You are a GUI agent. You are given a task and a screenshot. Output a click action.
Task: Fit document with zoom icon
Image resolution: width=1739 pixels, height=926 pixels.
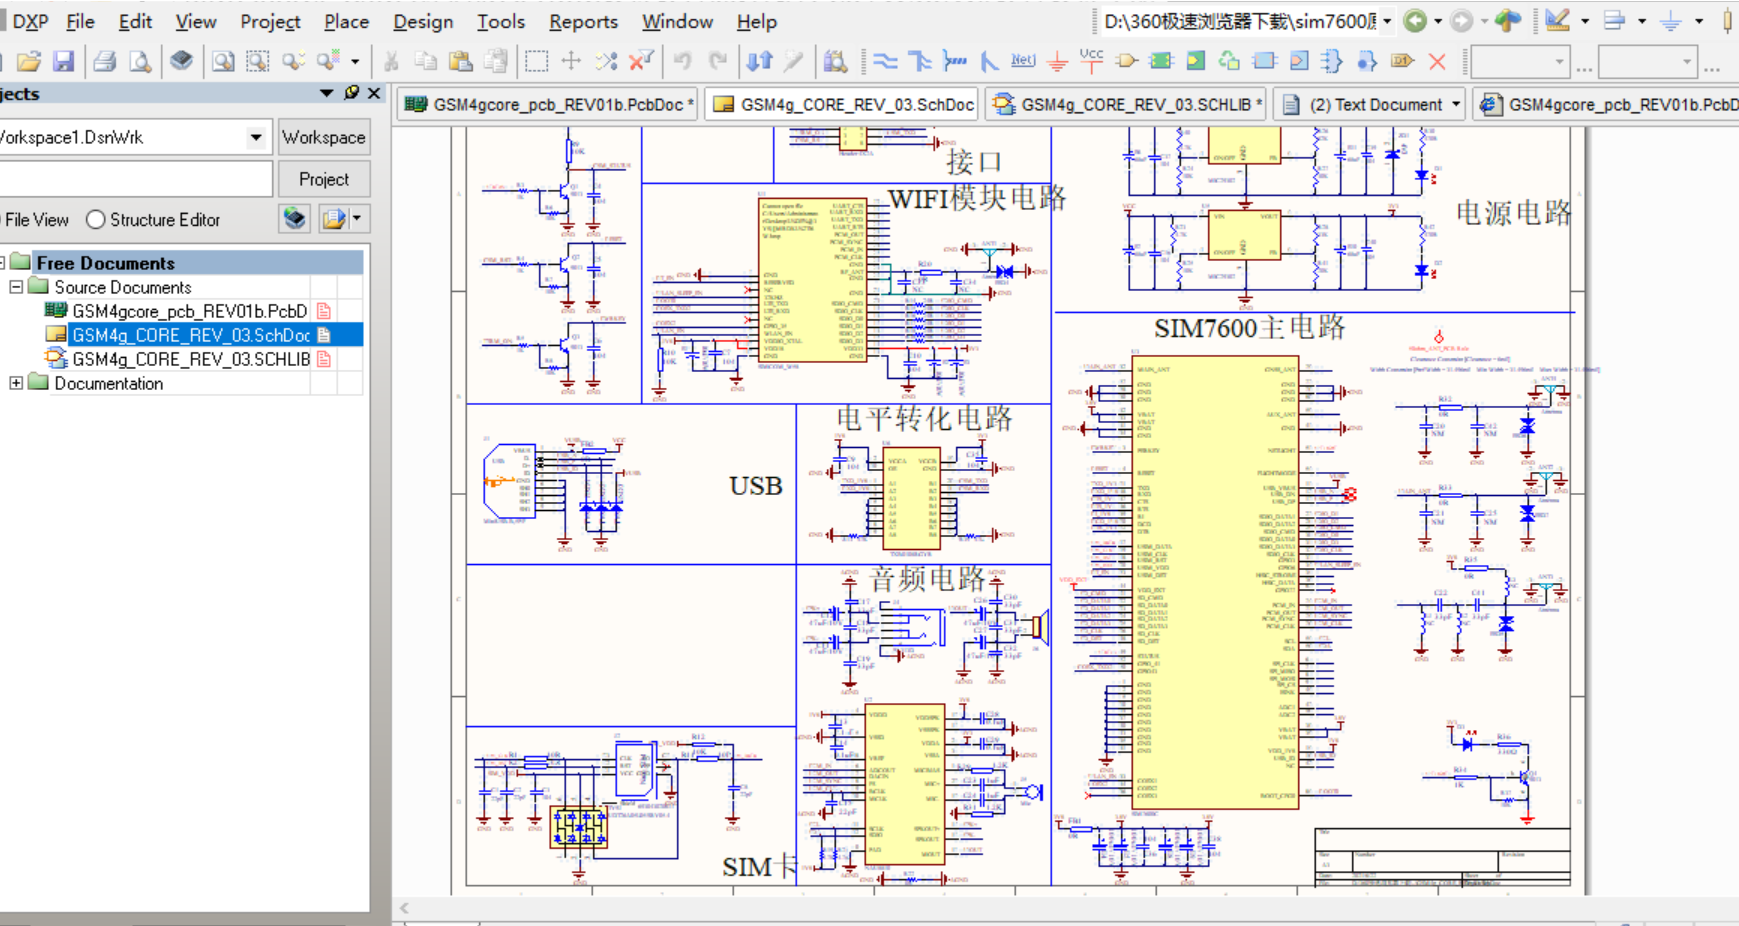pos(222,62)
